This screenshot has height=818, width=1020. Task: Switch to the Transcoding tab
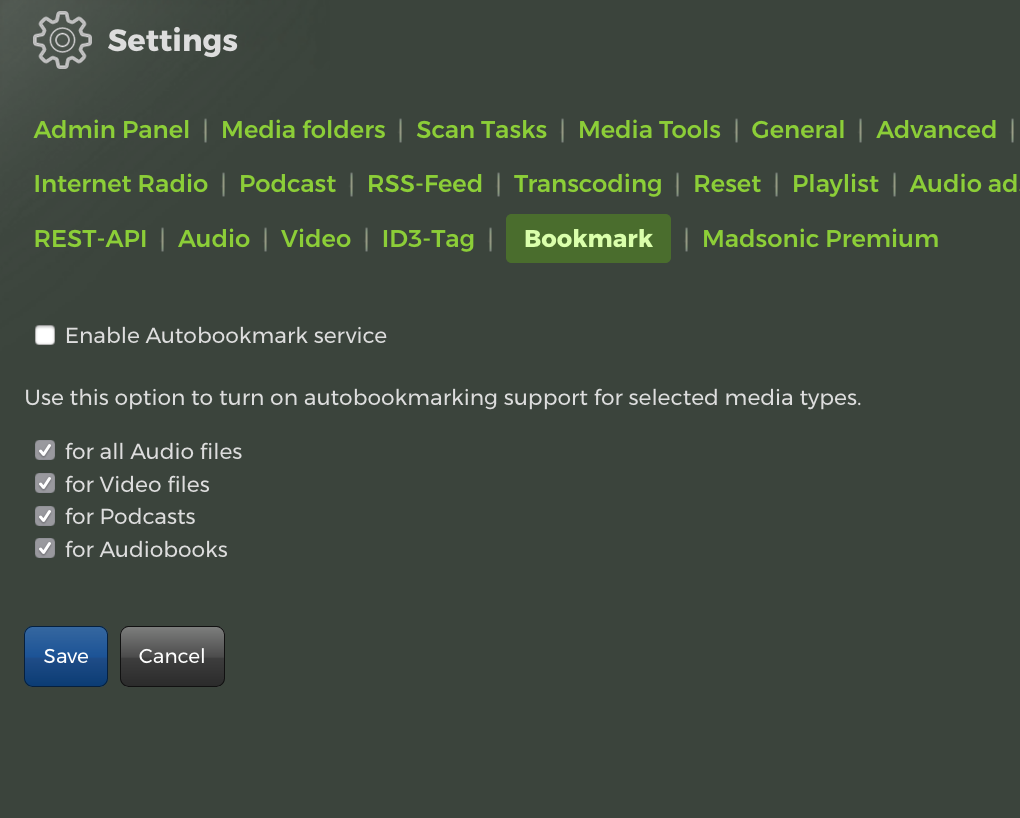pyautogui.click(x=588, y=184)
